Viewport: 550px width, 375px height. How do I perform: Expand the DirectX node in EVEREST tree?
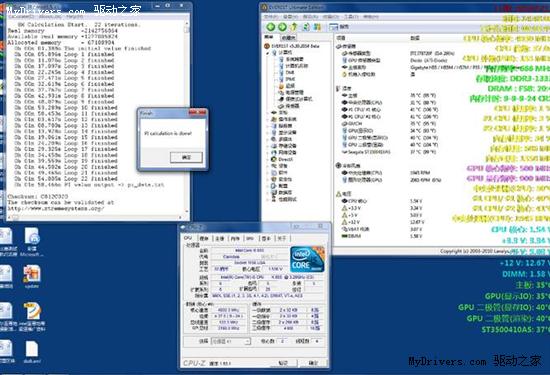tap(268, 160)
